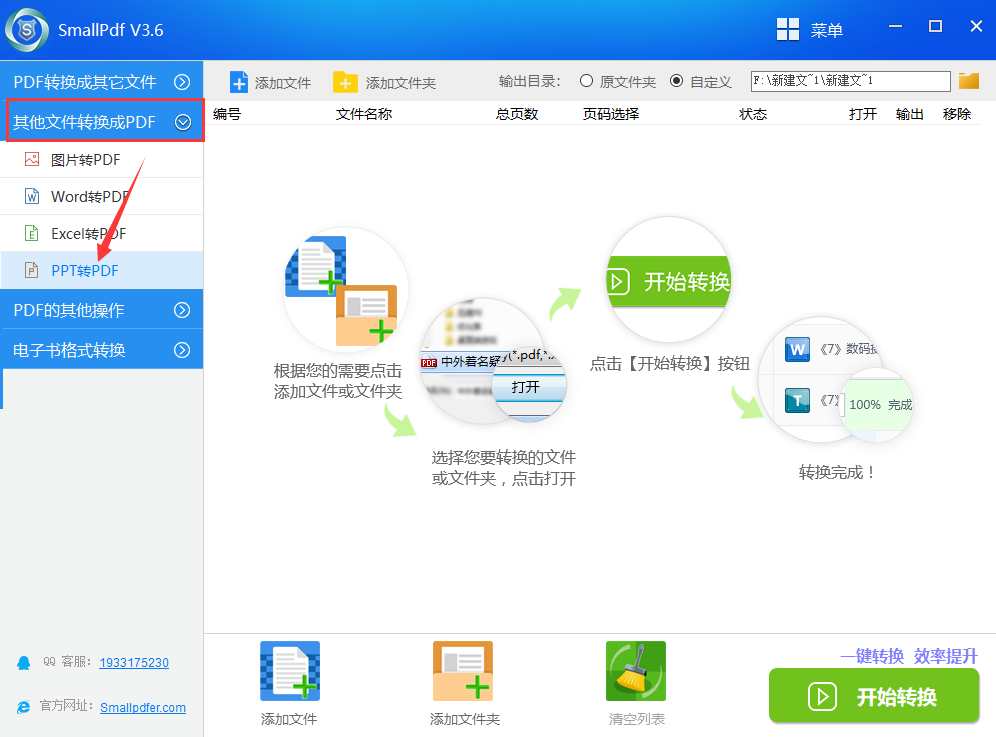Screen dimensions: 996x737
Task: Expand the 电子书格式转换 section arrow
Action: pyautogui.click(x=182, y=350)
